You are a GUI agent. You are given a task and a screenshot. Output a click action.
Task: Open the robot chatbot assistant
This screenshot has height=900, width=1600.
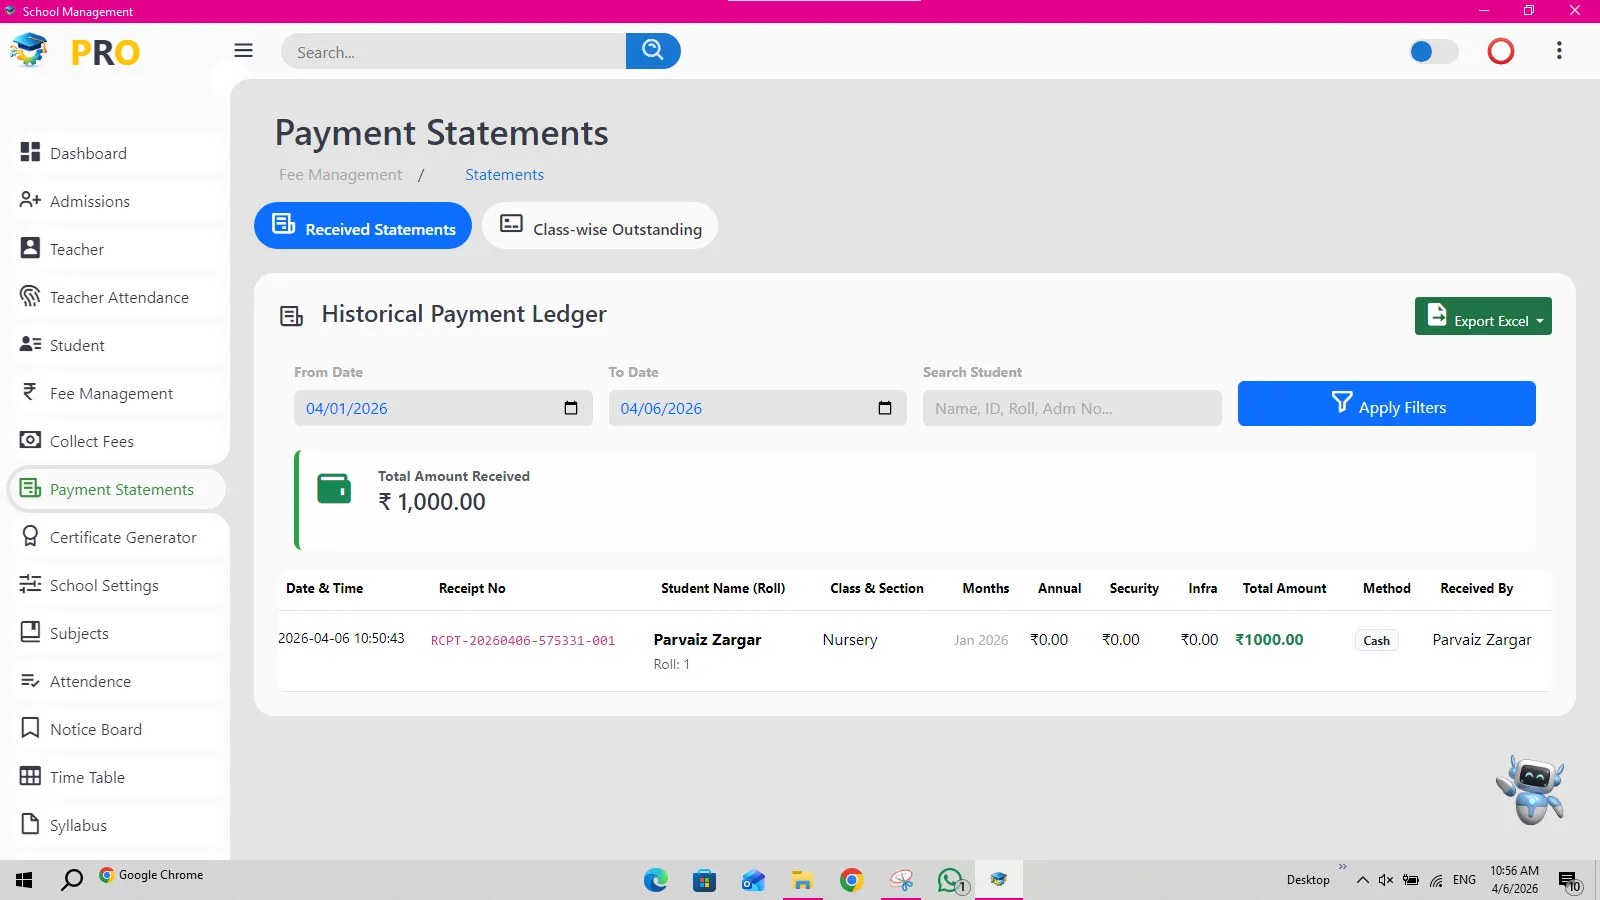point(1531,789)
